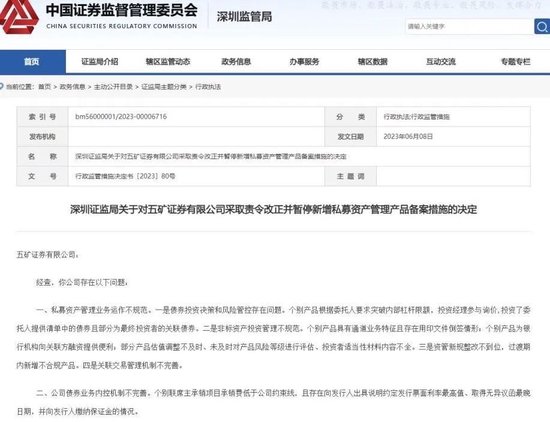Image resolution: width=550 pixels, height=422 pixels.
Task: Click the date 2023年06月08日
Action: pos(408,136)
